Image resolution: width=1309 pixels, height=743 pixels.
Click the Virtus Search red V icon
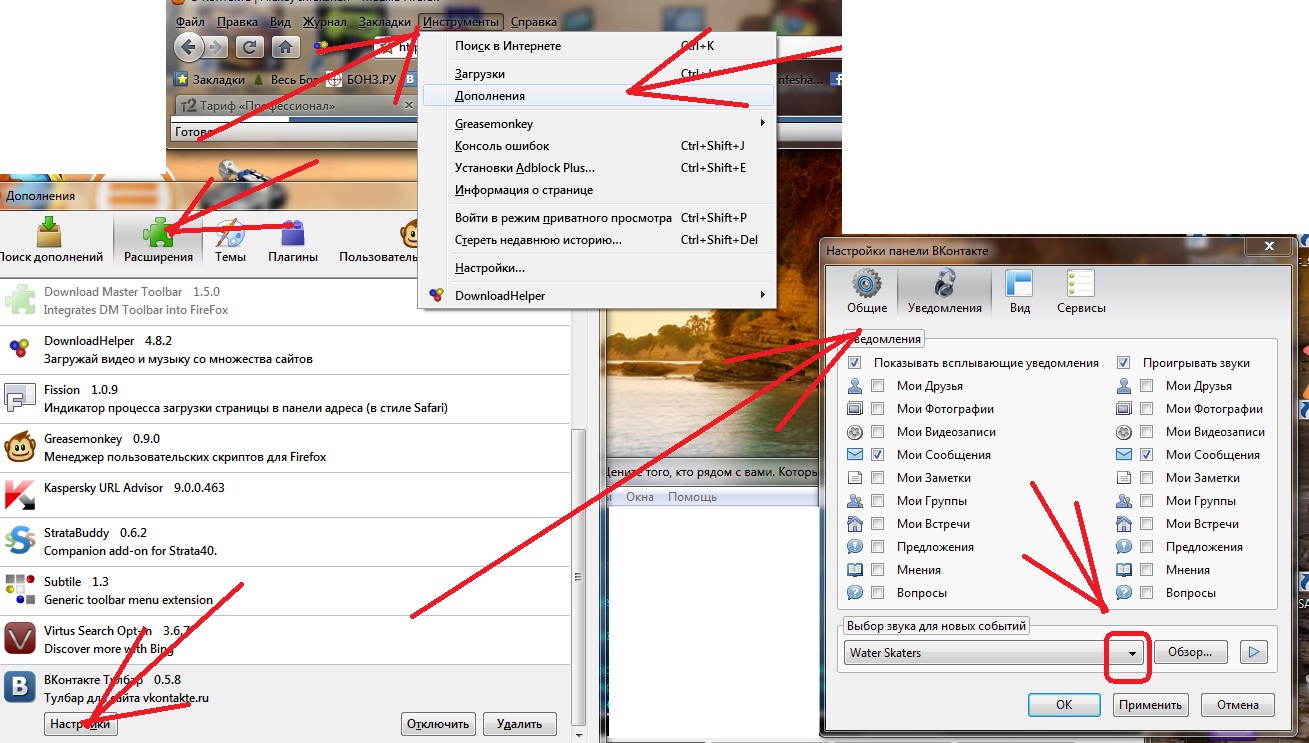coord(20,639)
